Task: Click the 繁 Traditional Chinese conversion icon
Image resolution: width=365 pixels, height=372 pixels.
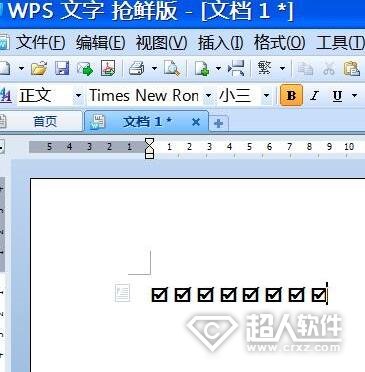Action: coord(265,68)
